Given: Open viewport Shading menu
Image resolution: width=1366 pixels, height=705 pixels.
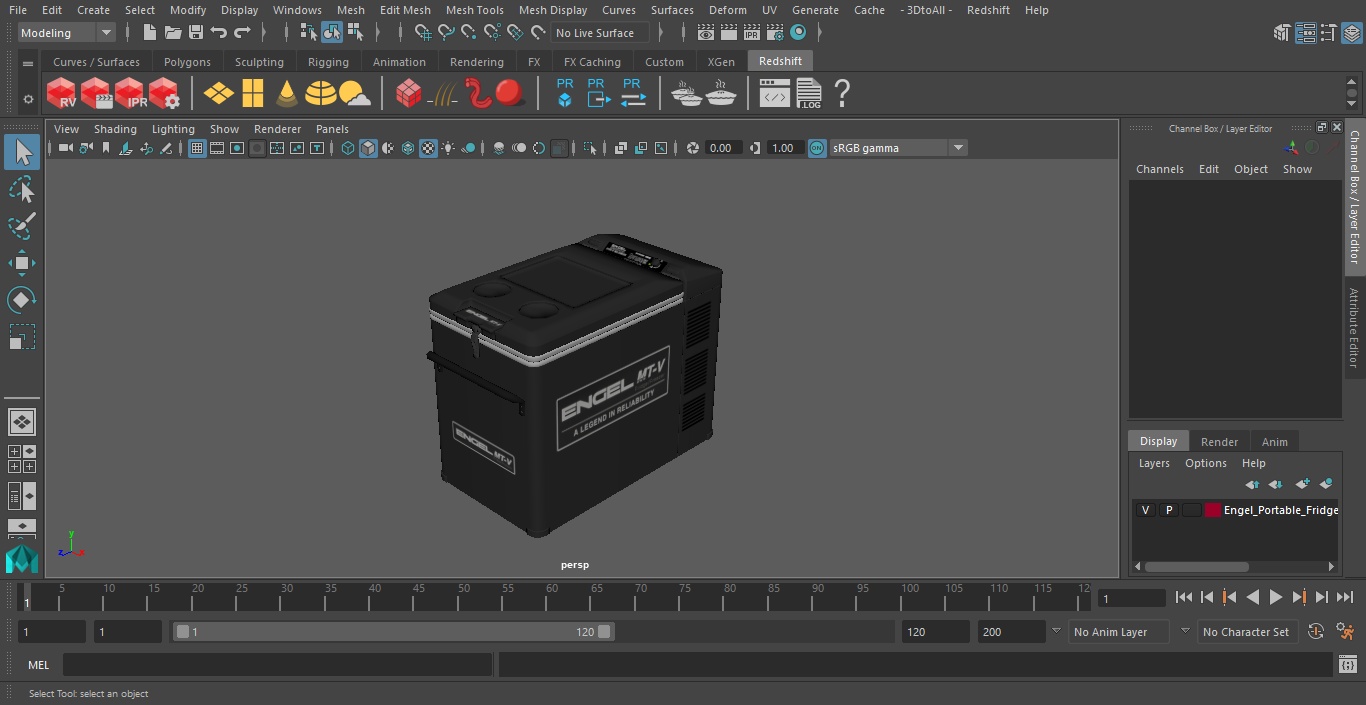Looking at the screenshot, I should [115, 129].
